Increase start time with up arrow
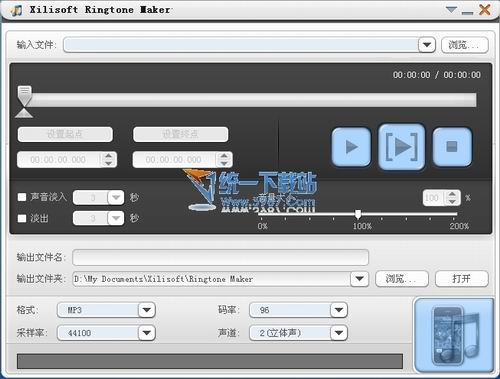 point(108,156)
